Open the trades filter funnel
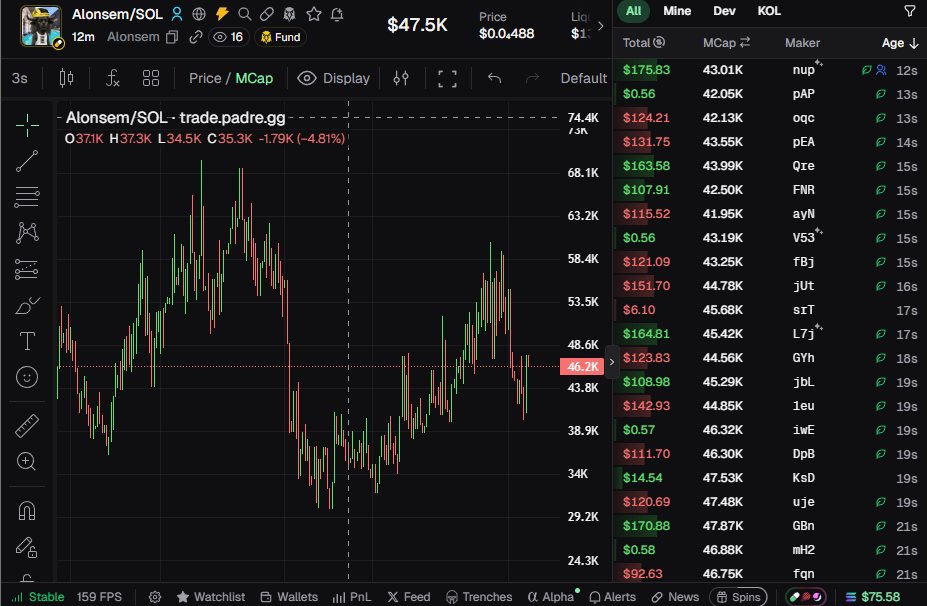Image resolution: width=927 pixels, height=606 pixels. [x=910, y=11]
